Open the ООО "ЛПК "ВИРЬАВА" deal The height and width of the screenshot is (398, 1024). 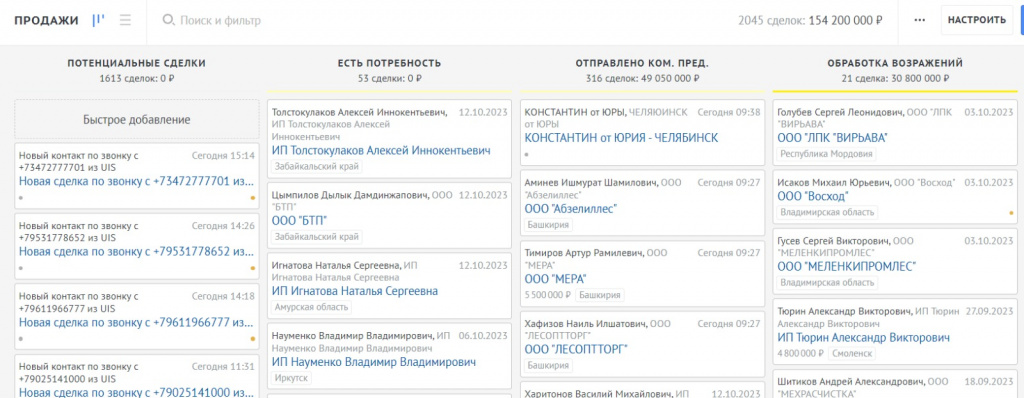coord(833,138)
